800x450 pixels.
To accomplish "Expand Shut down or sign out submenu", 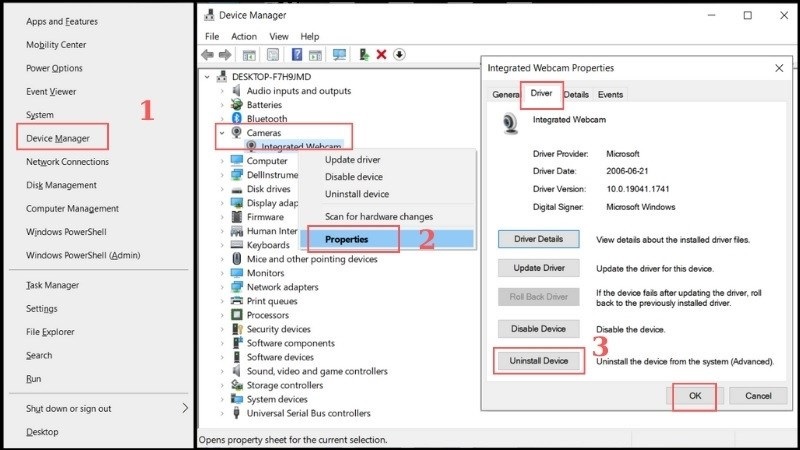I will click(185, 408).
